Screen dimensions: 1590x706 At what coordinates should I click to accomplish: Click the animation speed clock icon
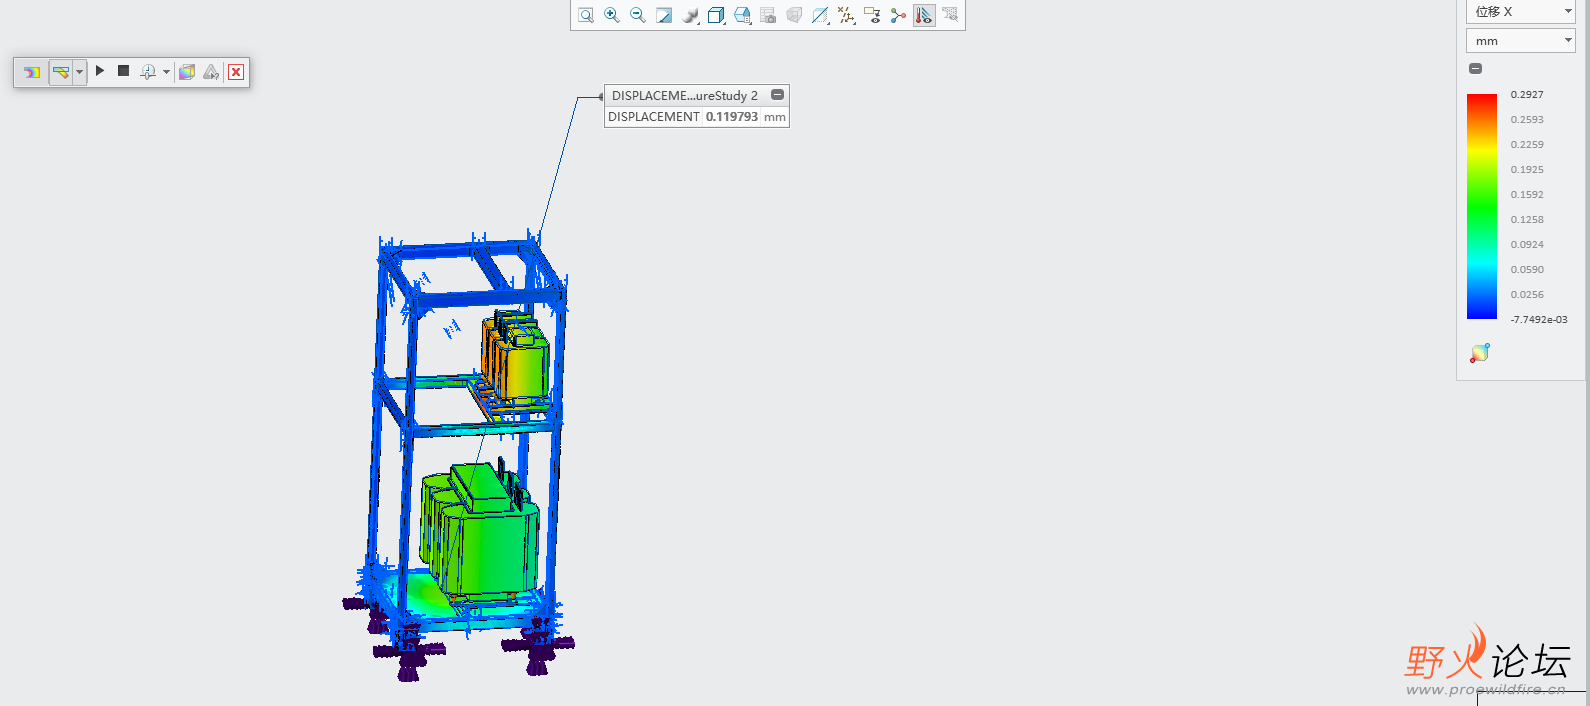tap(148, 72)
